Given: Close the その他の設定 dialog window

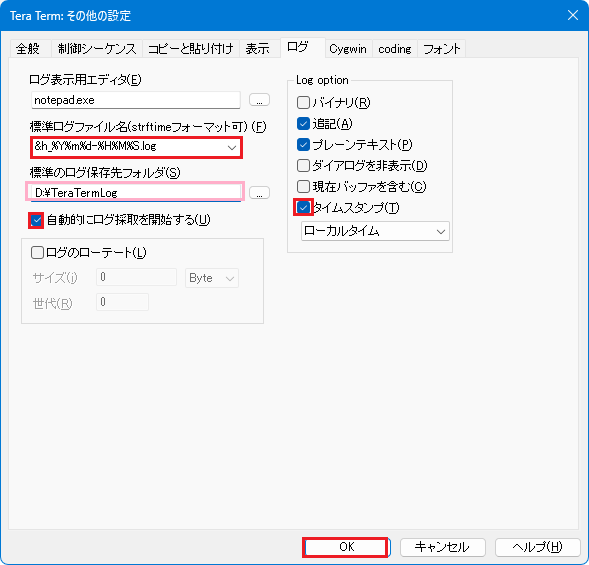Looking at the screenshot, I should coord(572,15).
